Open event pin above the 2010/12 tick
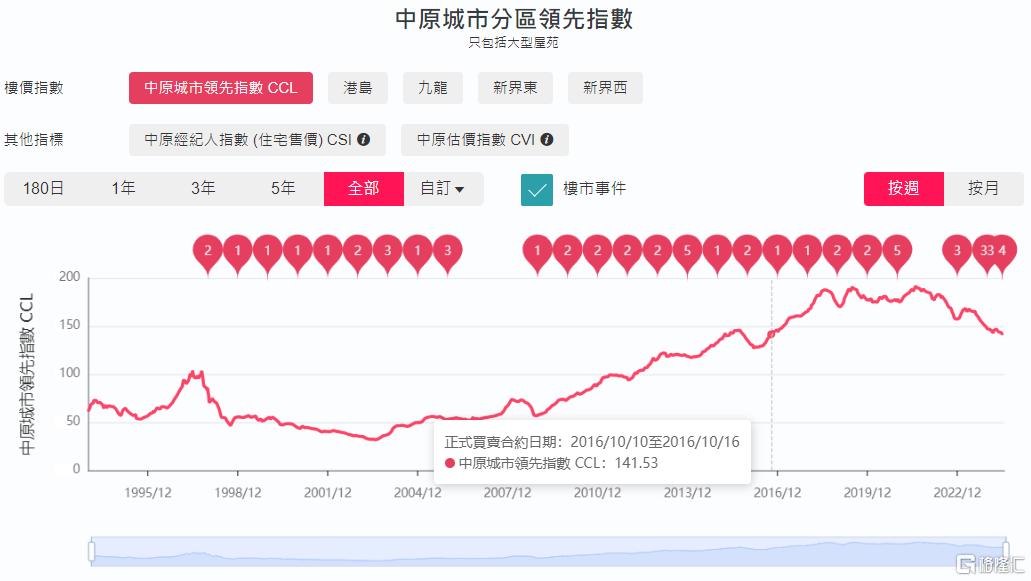Image resolution: width=1031 pixels, height=581 pixels. coord(597,254)
